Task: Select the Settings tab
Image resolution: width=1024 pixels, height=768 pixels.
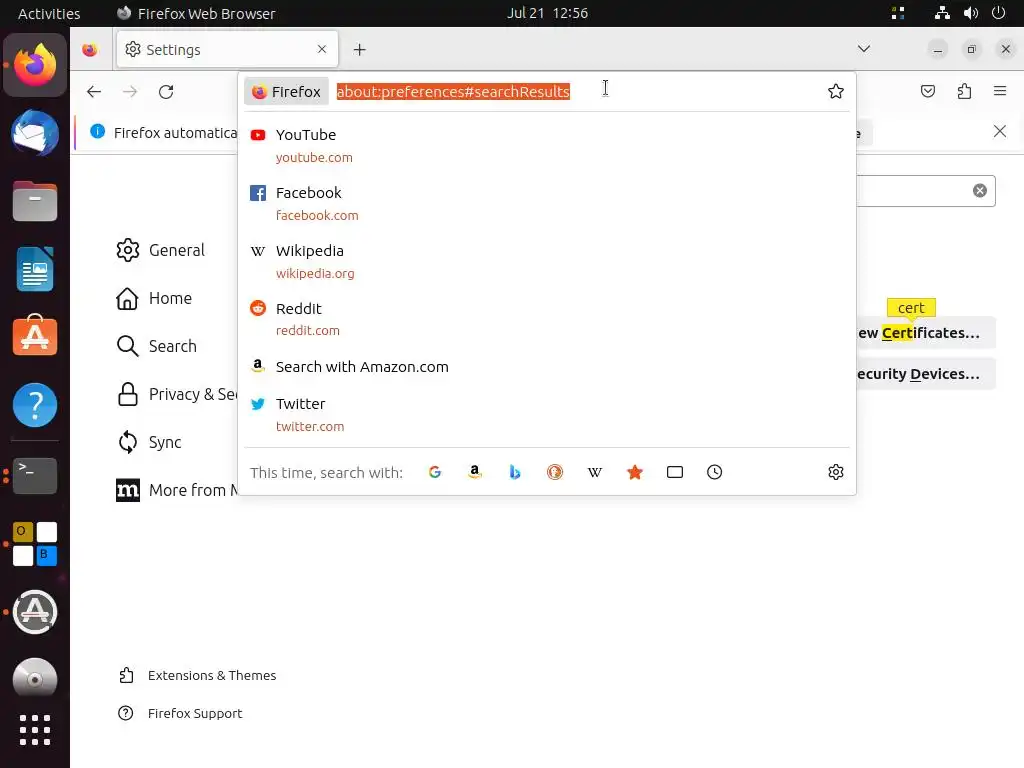Action: (227, 50)
